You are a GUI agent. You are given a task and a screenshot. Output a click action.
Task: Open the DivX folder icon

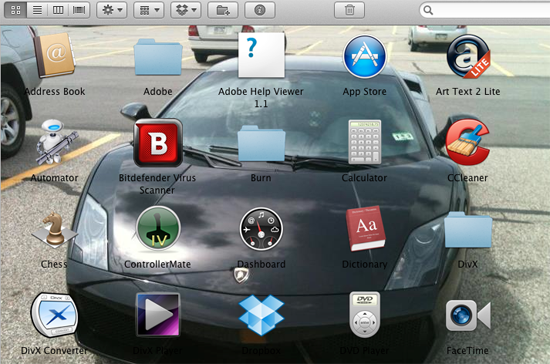tap(468, 230)
